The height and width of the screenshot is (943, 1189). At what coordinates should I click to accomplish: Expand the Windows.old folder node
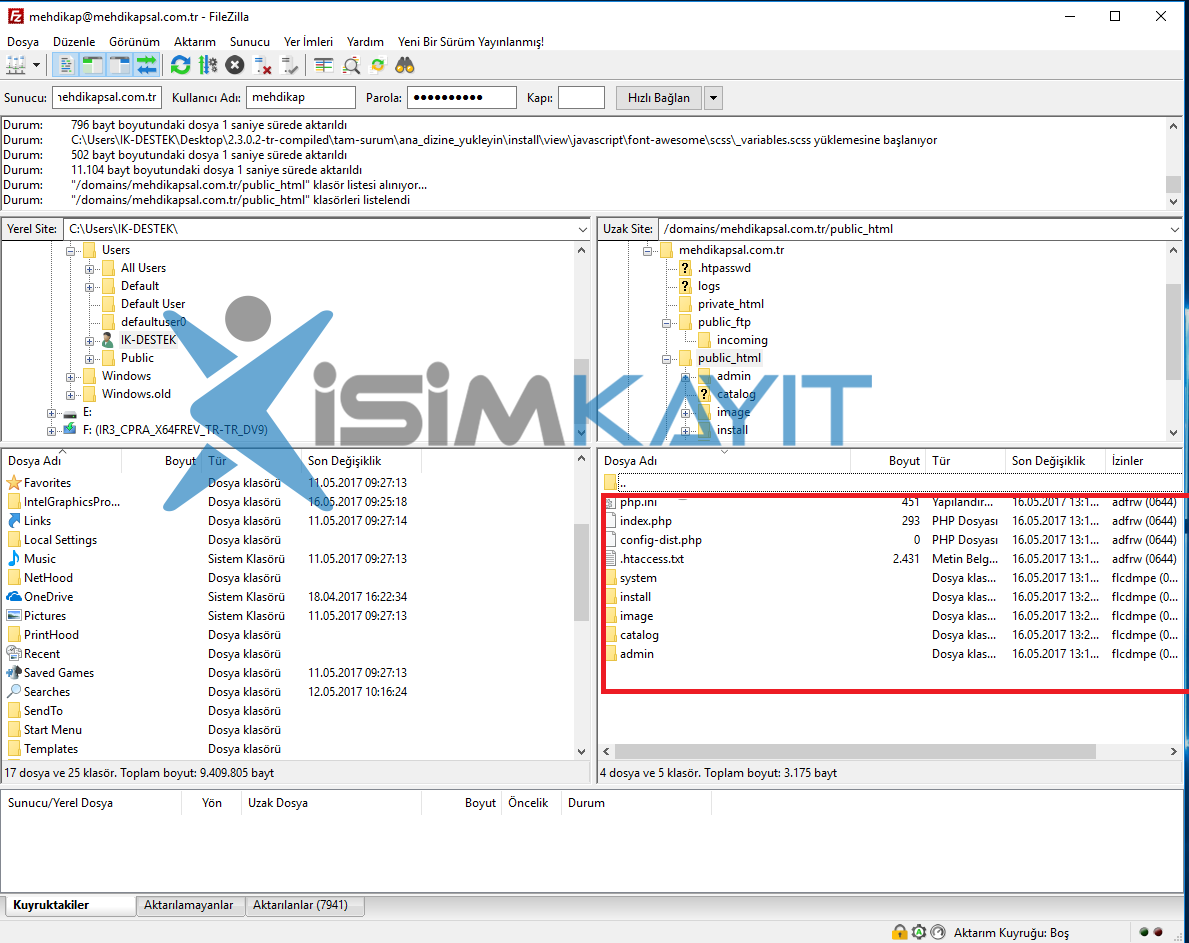[x=71, y=395]
